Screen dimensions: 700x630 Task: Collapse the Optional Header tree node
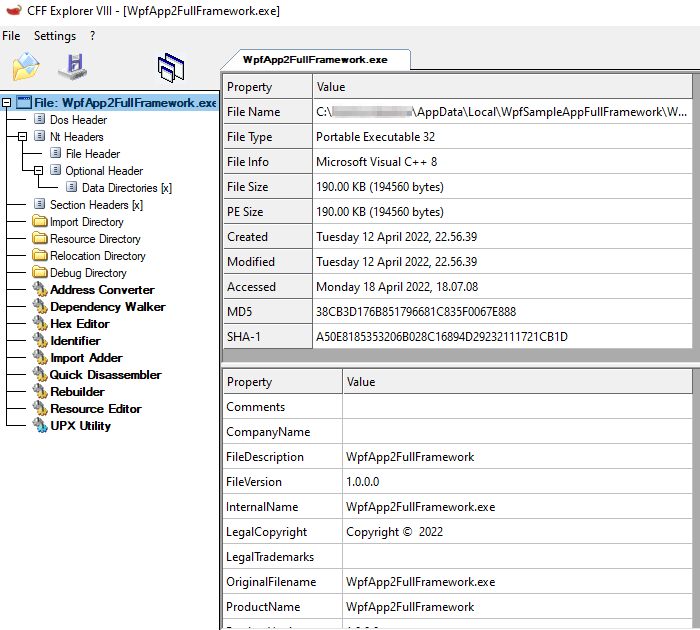[39, 171]
